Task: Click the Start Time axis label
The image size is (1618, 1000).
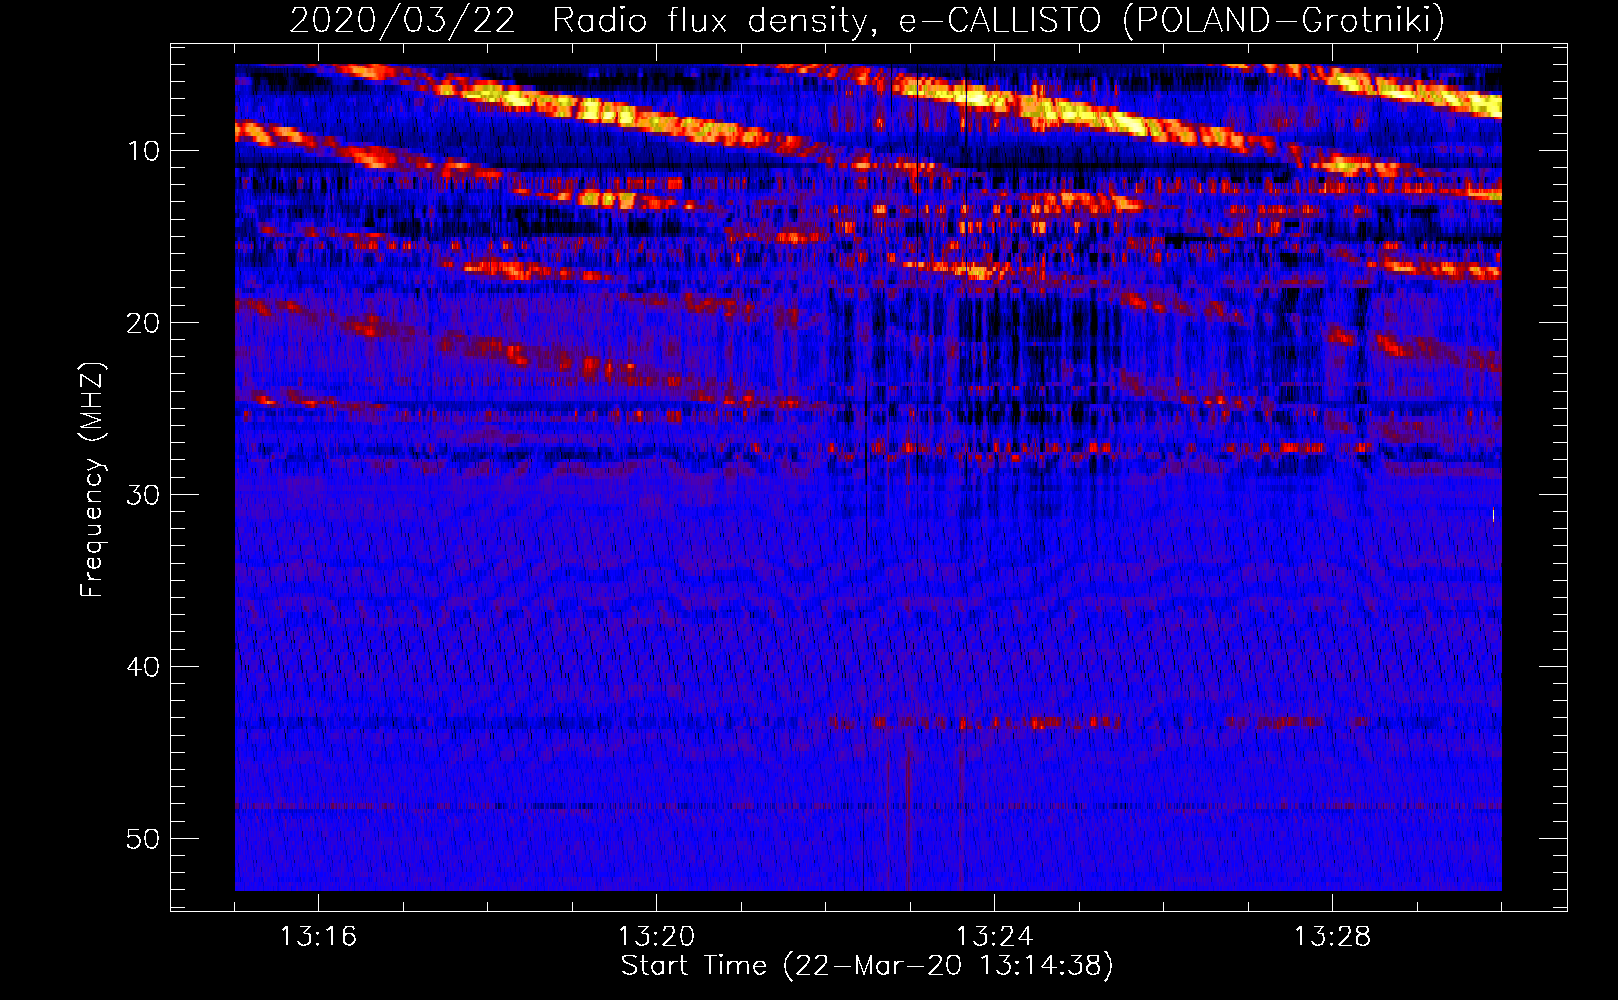Action: point(867,966)
